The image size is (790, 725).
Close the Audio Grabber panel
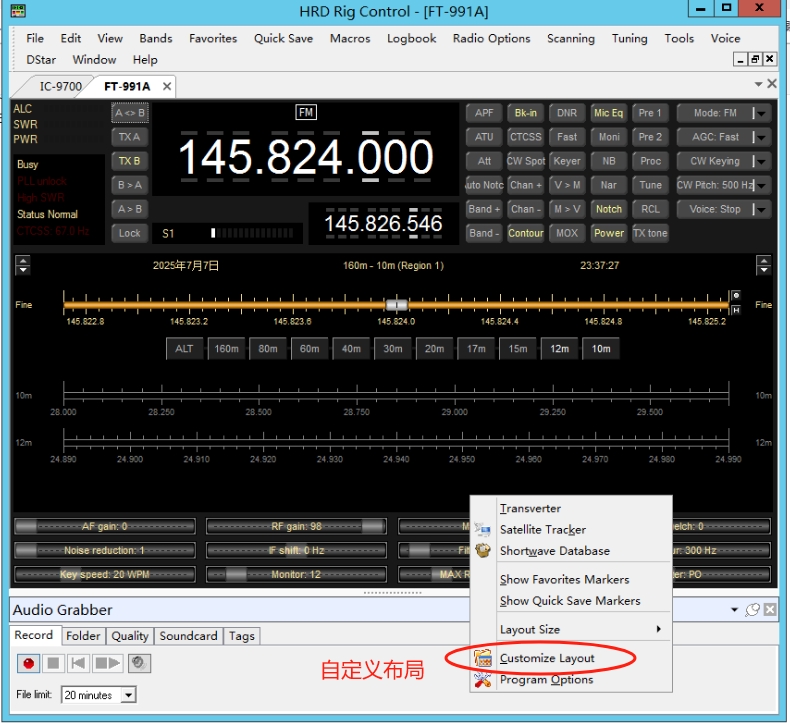pyautogui.click(x=770, y=610)
